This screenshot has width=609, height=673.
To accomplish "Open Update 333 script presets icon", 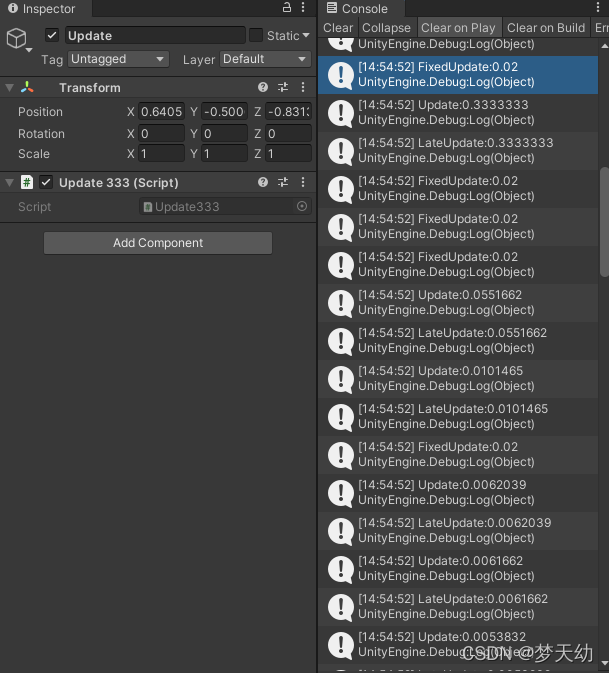I will pos(283,182).
